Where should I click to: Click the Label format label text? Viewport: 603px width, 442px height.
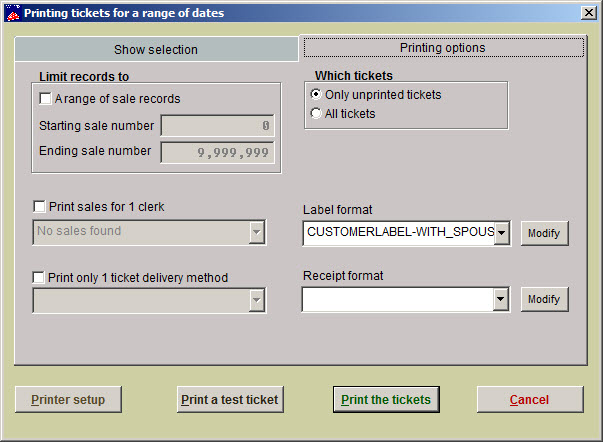click(x=338, y=210)
